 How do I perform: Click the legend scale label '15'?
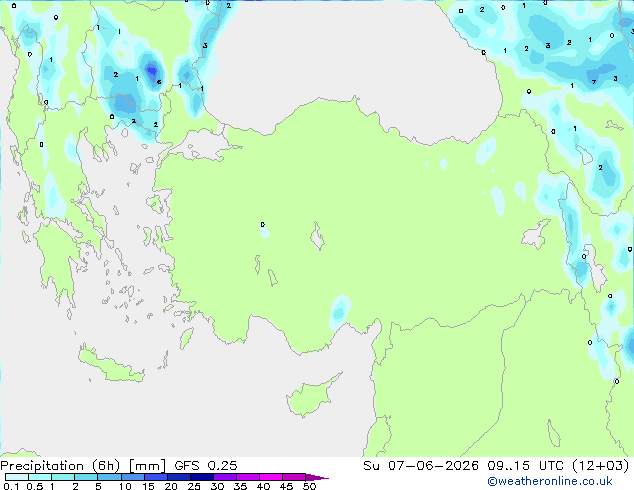point(148,486)
